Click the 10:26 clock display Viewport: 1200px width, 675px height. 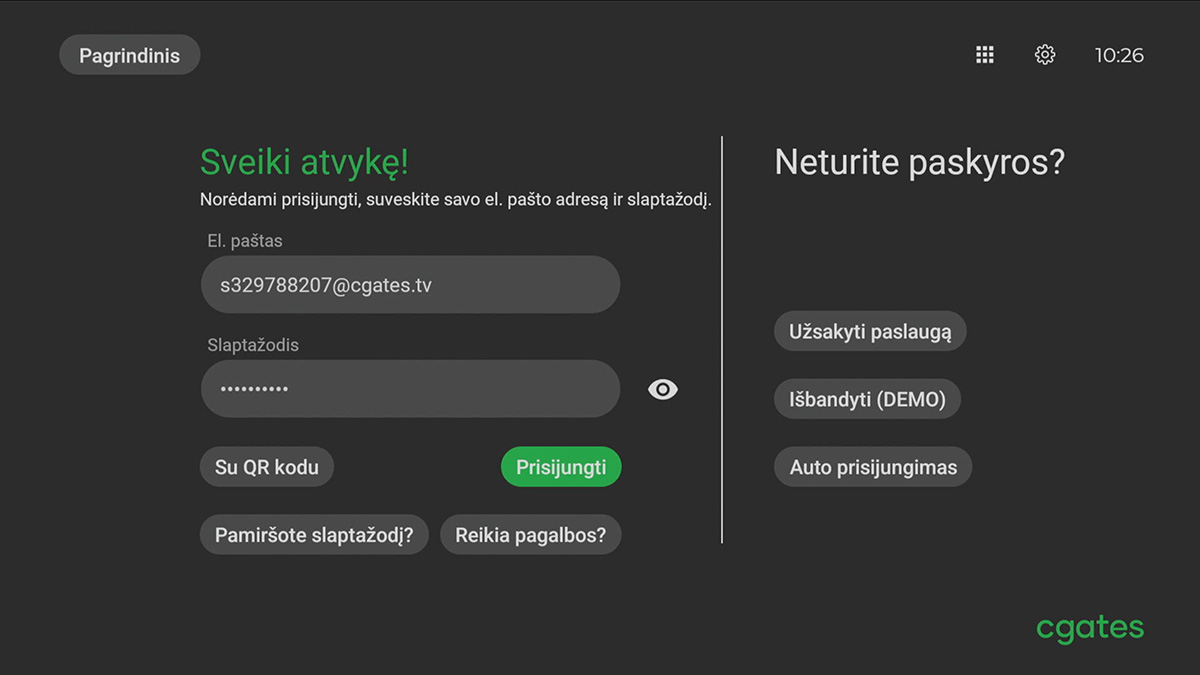(1120, 55)
